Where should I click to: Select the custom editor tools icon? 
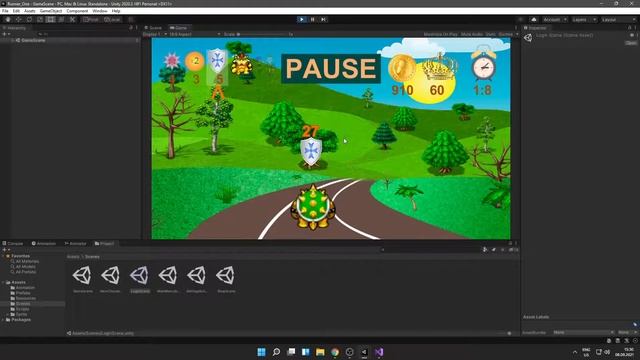[x=72, y=20]
